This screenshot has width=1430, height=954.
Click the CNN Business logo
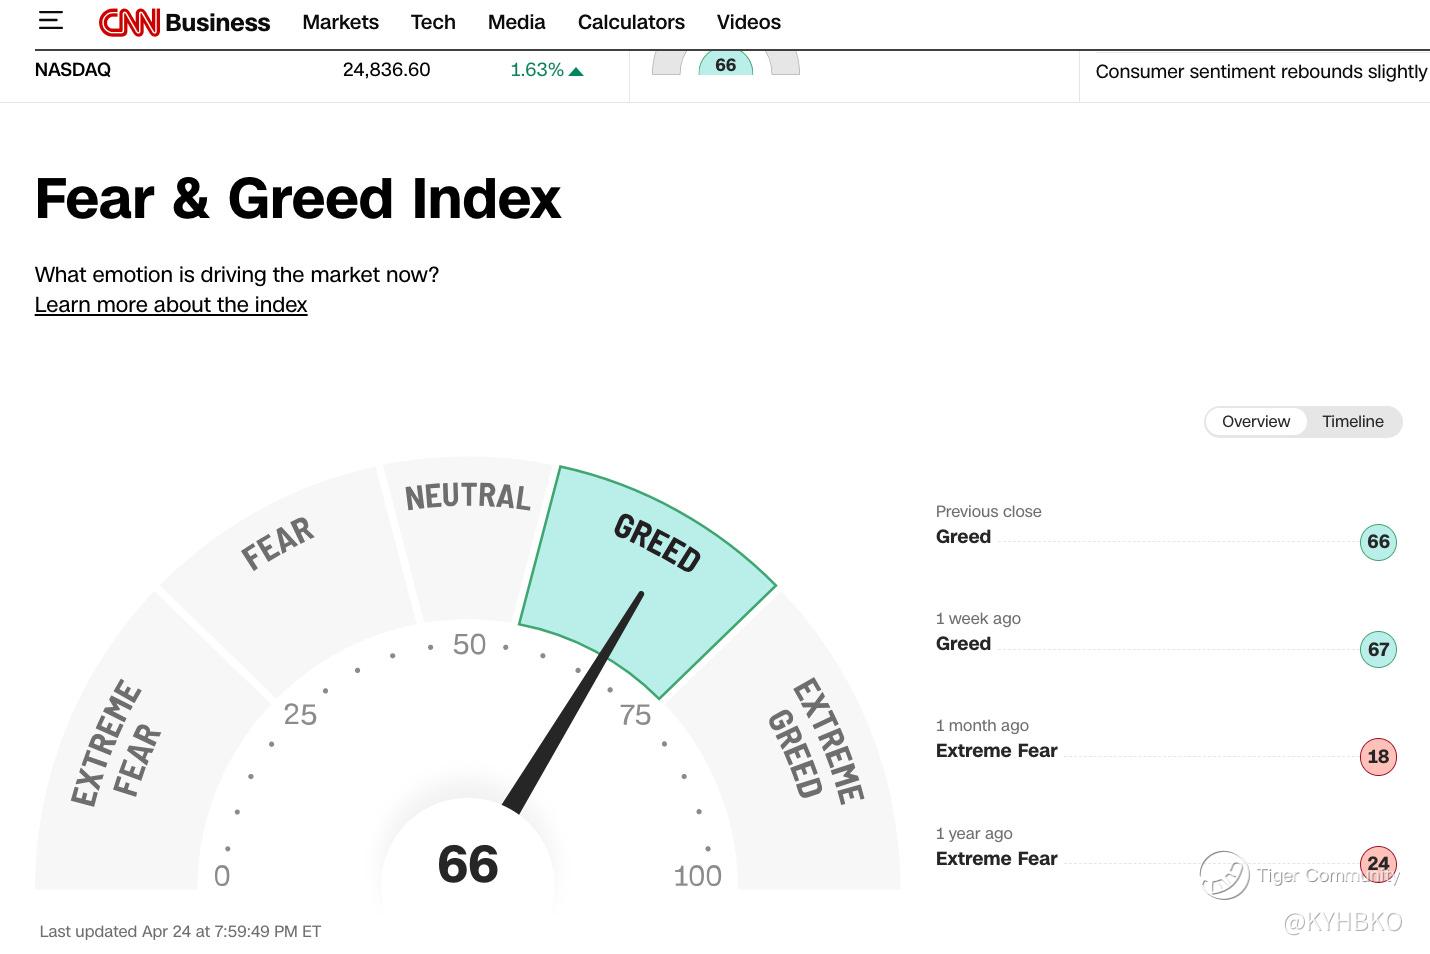pyautogui.click(x=184, y=22)
